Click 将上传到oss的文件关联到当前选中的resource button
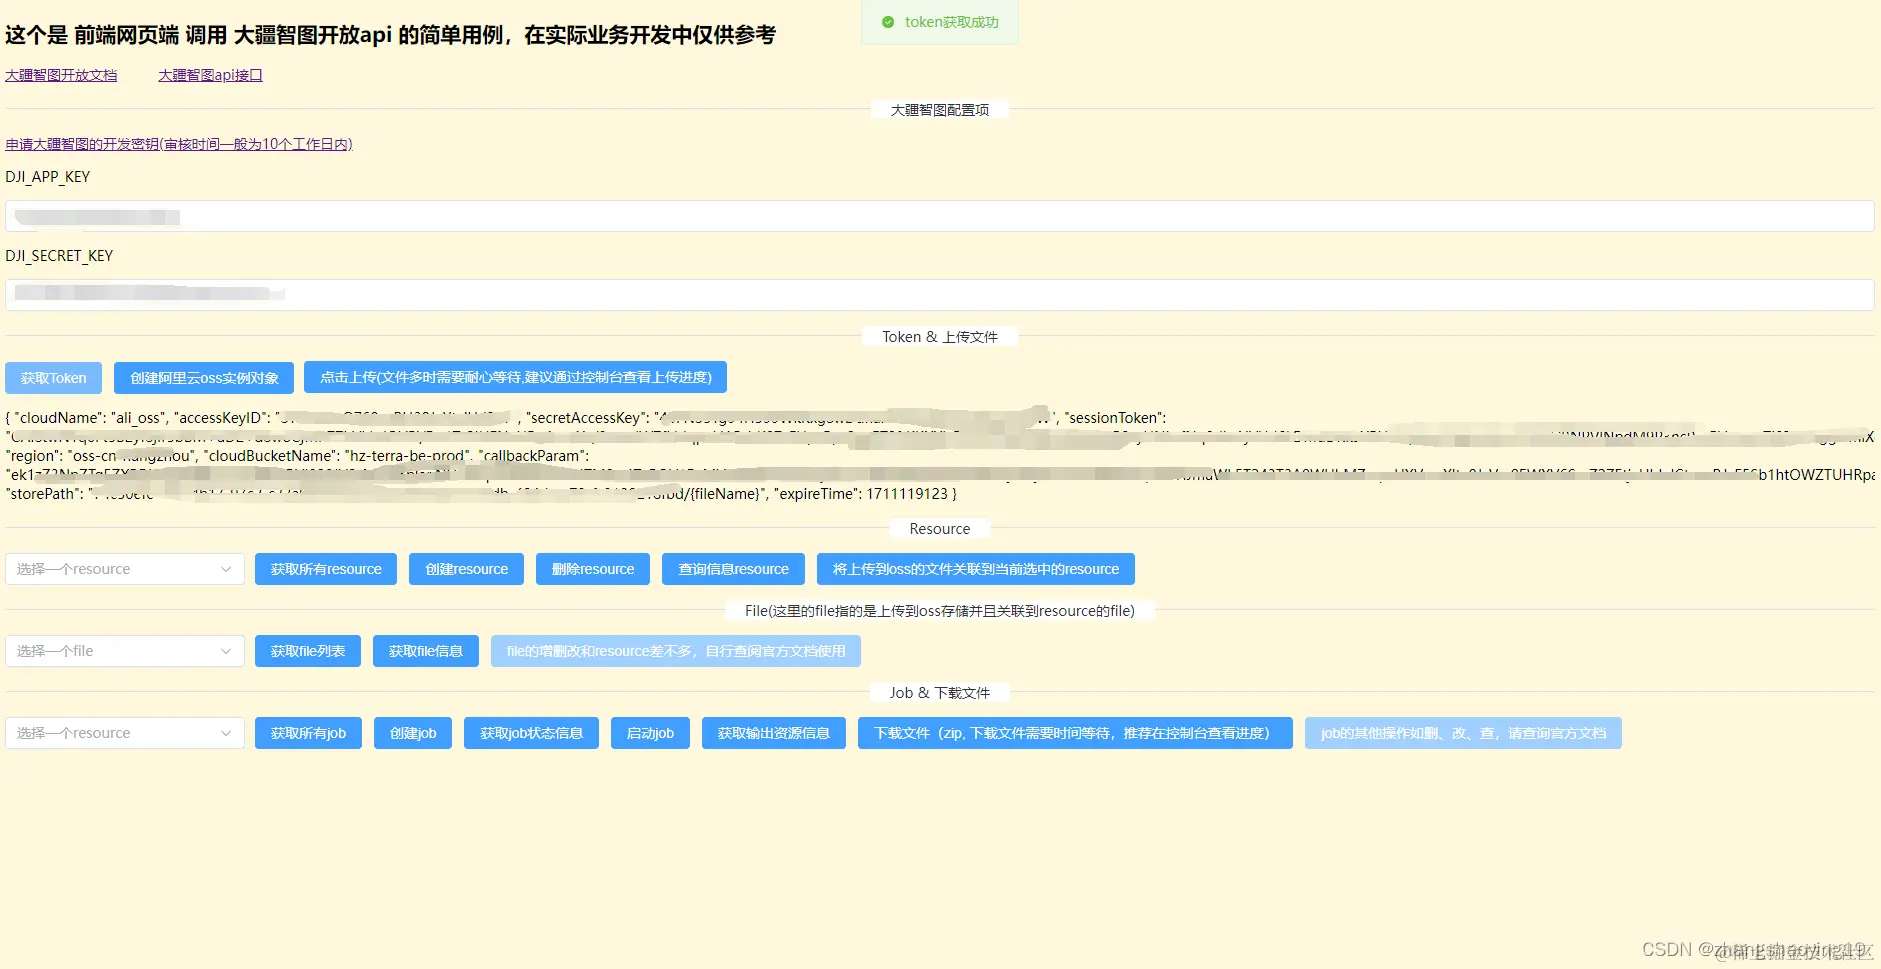This screenshot has height=969, width=1881. coord(976,569)
